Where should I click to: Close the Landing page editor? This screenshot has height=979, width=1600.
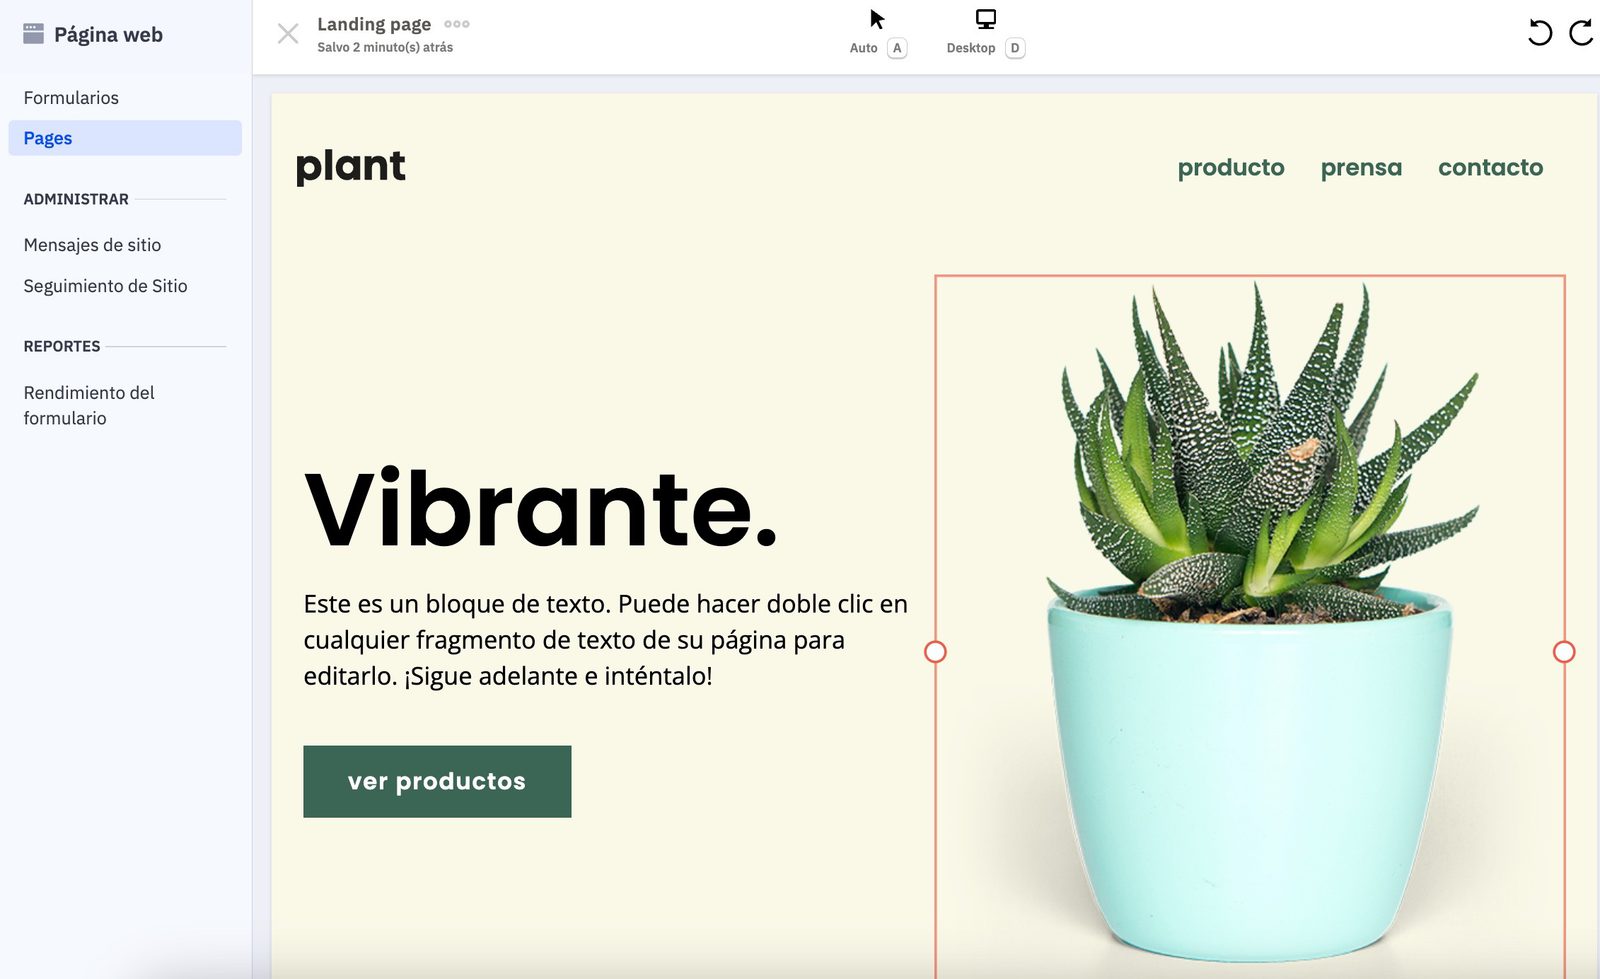click(288, 34)
